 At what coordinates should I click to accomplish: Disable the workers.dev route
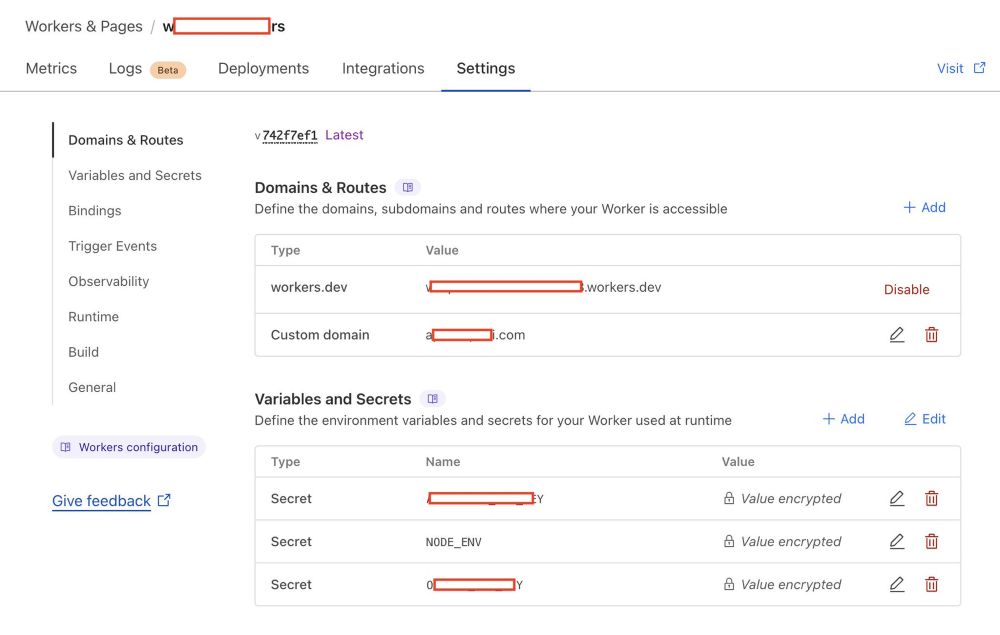pyautogui.click(x=906, y=290)
